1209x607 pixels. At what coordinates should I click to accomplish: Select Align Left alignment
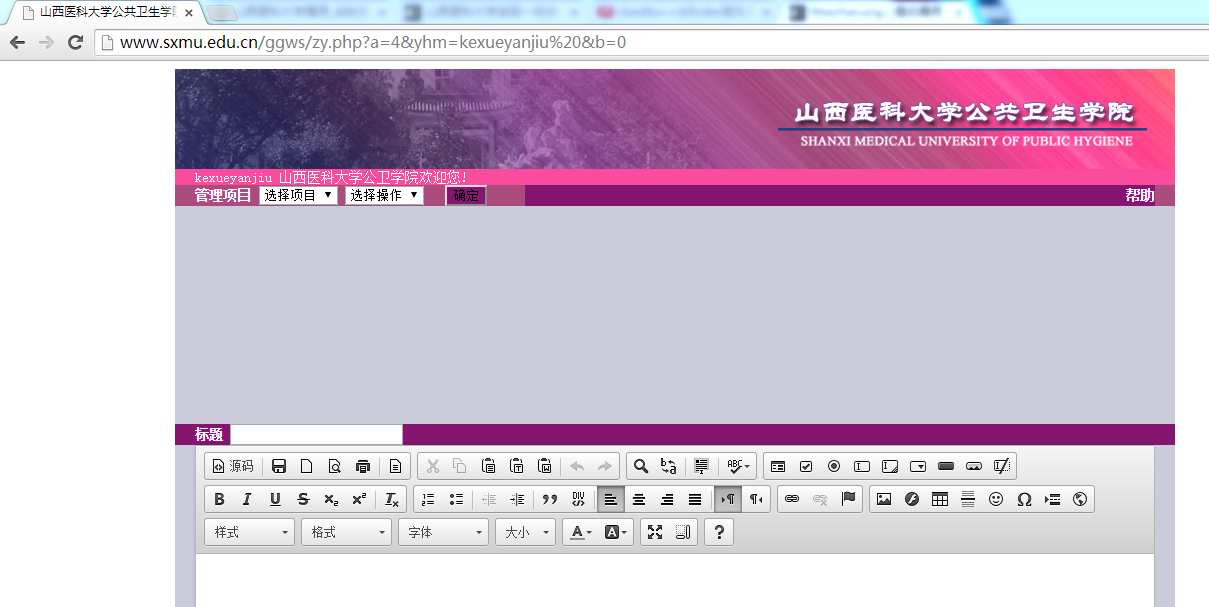610,499
